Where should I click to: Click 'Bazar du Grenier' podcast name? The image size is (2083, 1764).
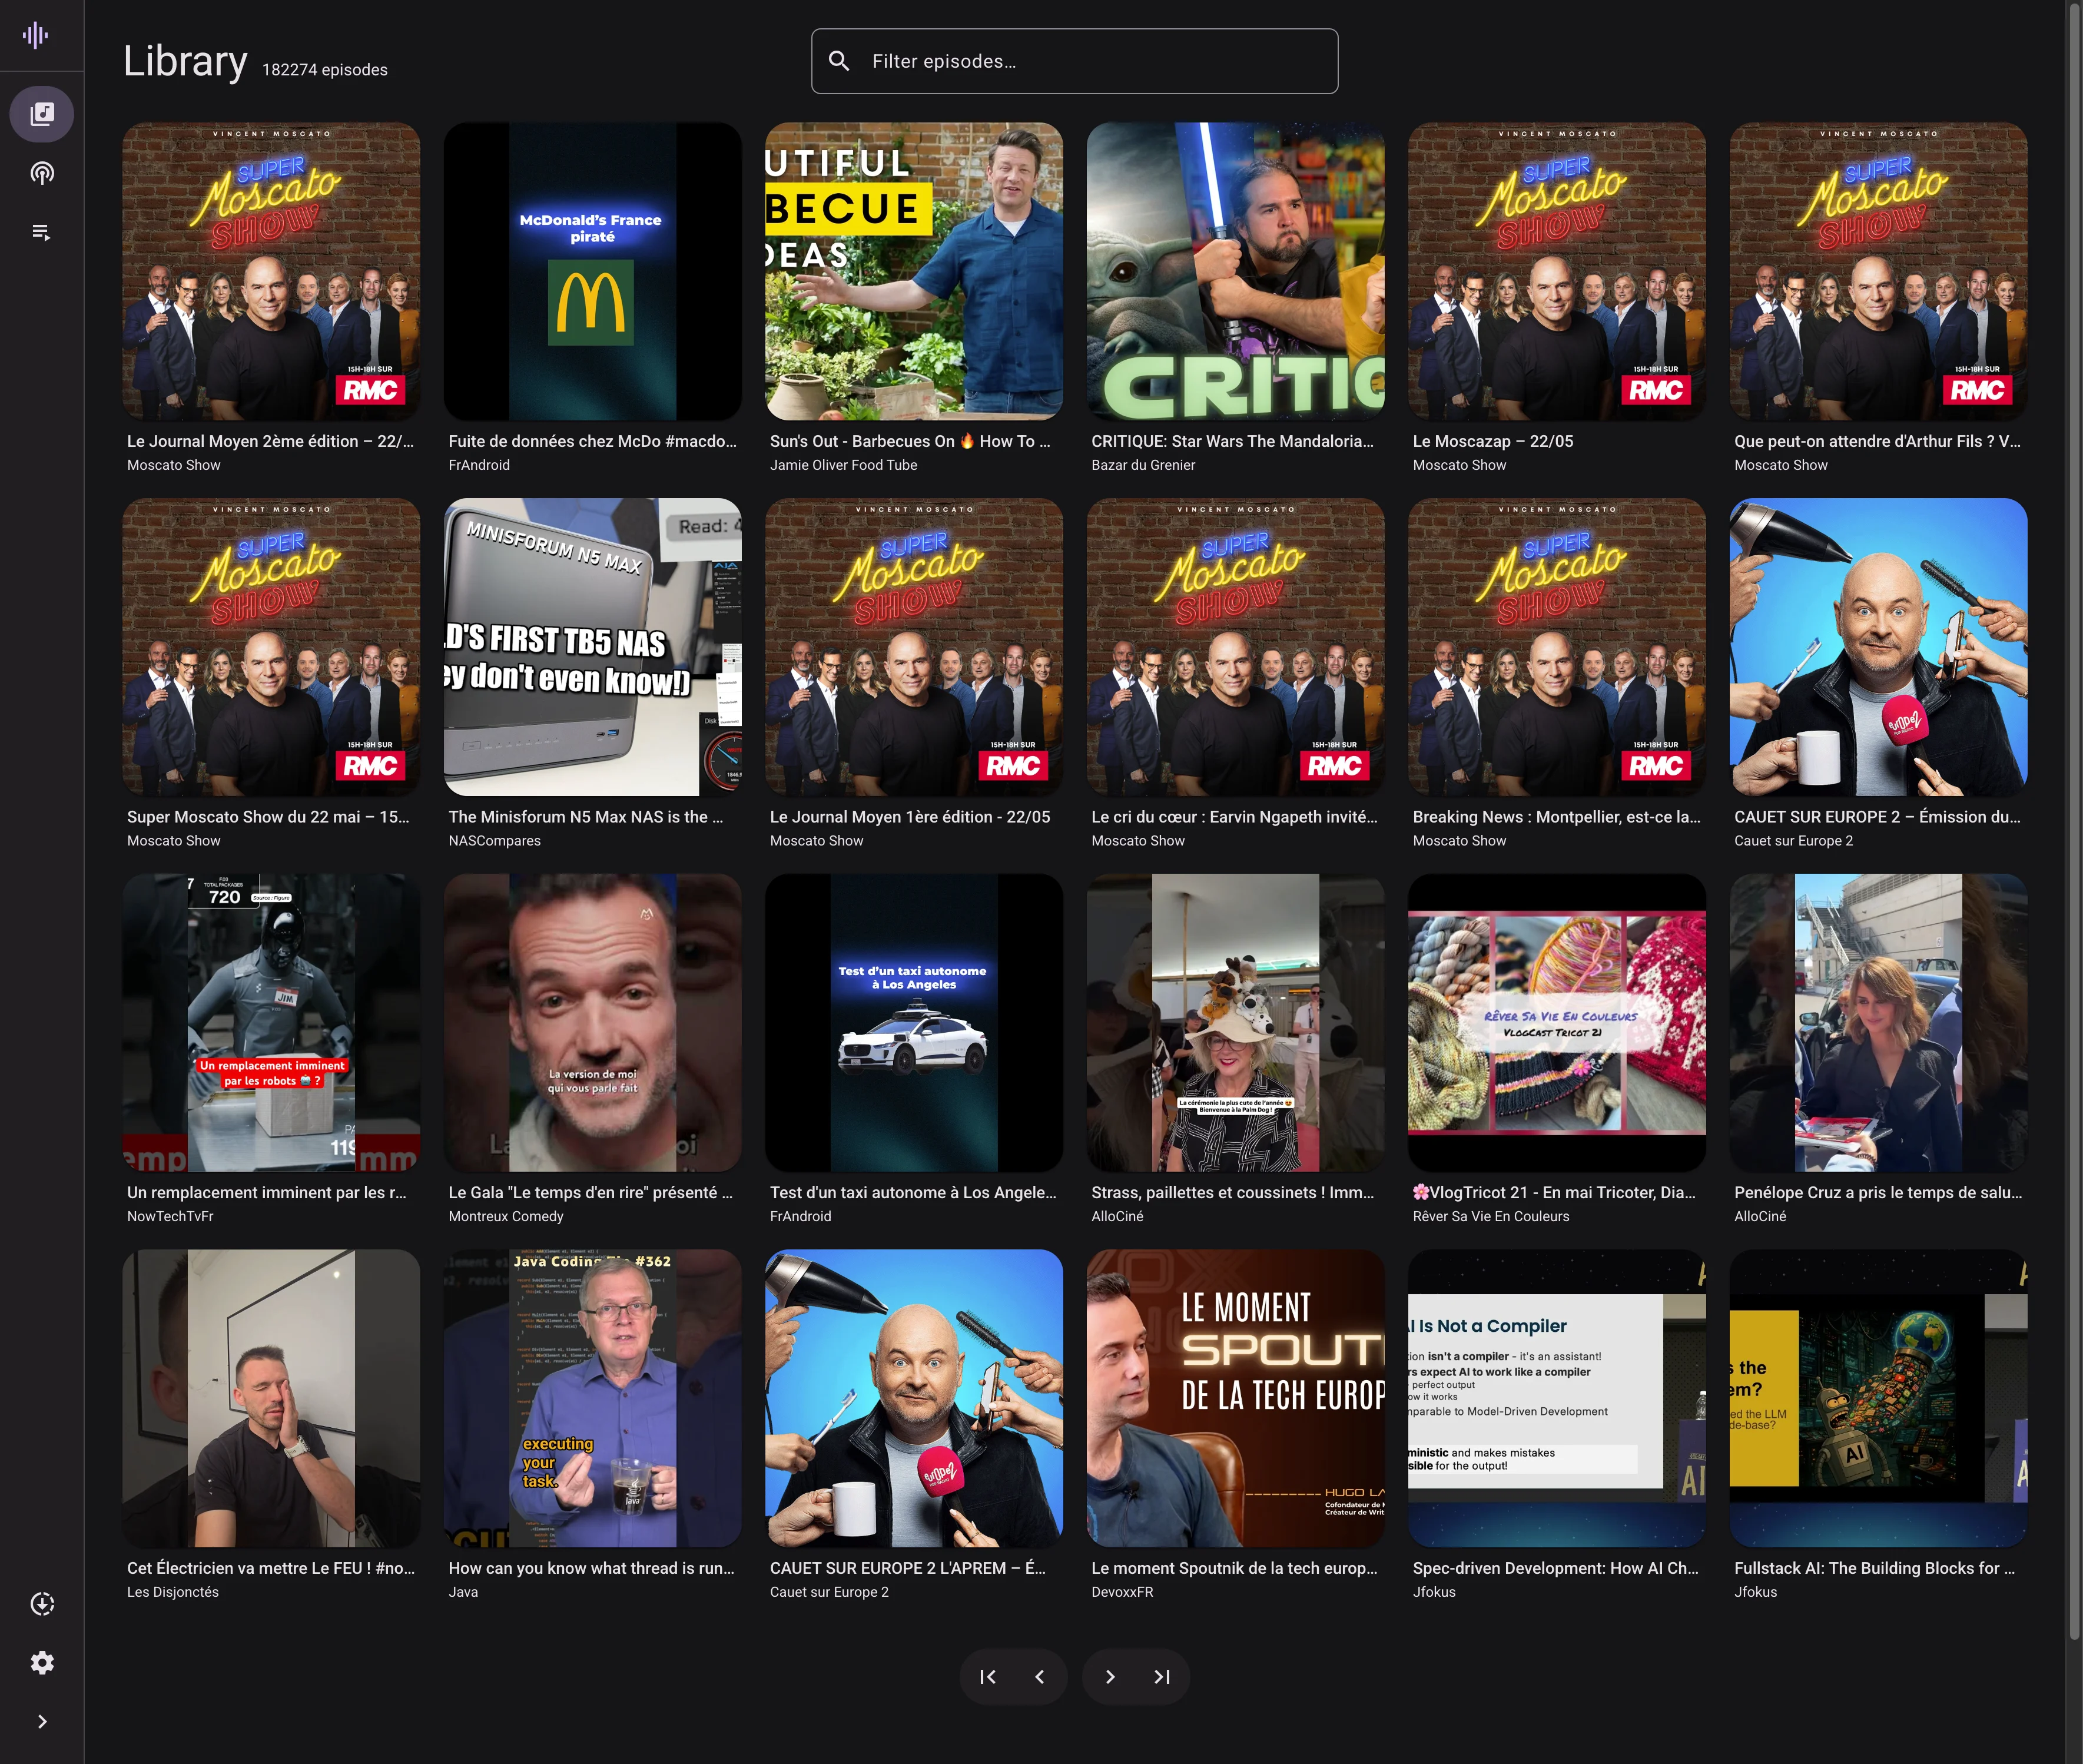(x=1143, y=465)
